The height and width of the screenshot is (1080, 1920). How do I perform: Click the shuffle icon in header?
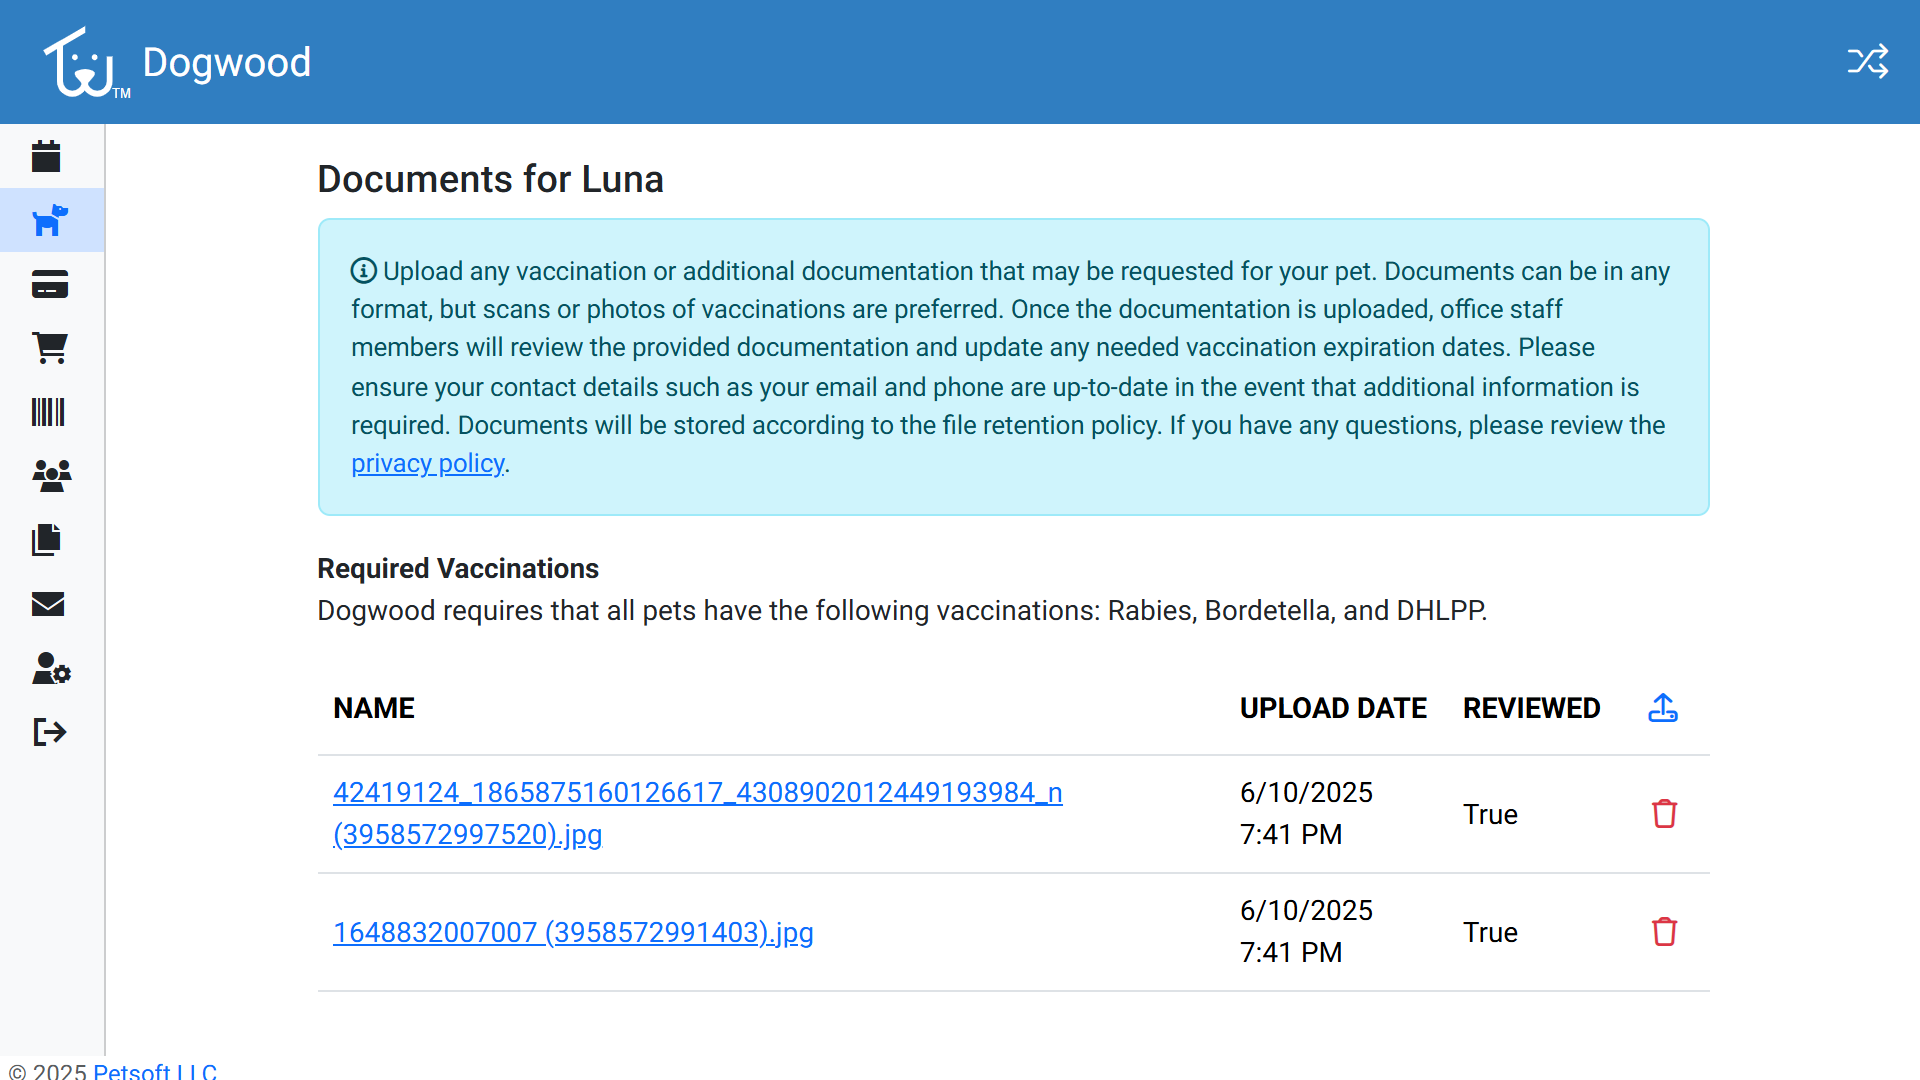[1867, 62]
